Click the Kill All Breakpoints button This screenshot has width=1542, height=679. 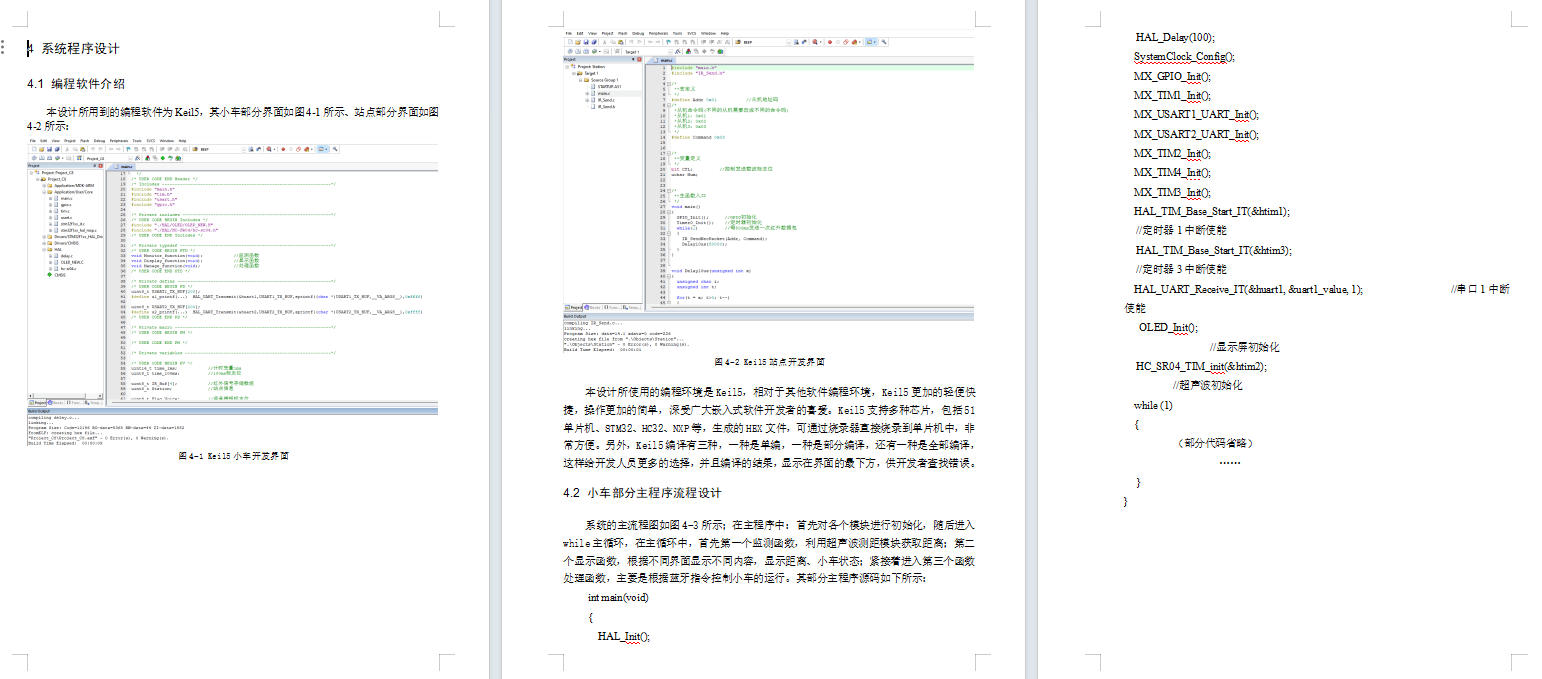854,42
